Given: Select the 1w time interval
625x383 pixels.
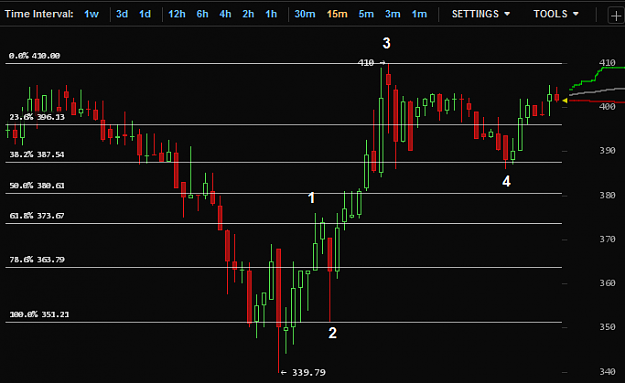Looking at the screenshot, I should coord(91,14).
